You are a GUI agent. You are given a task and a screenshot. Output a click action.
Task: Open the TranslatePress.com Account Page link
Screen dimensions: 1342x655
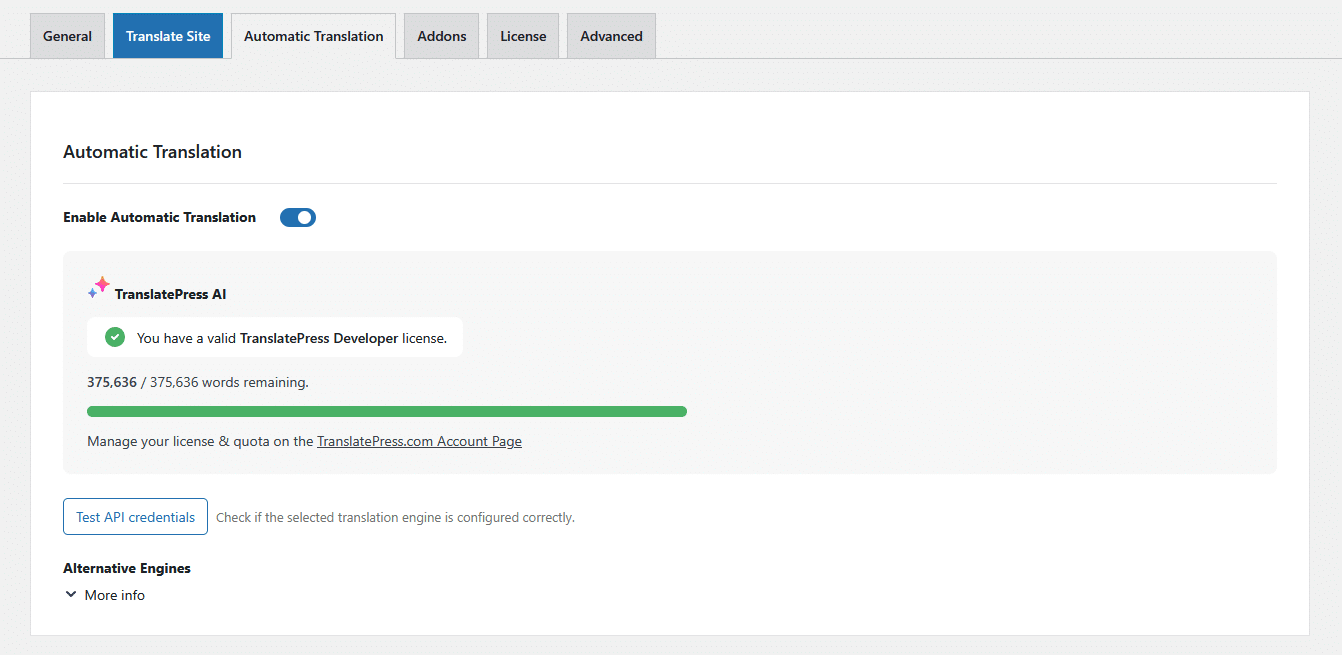[x=419, y=441]
